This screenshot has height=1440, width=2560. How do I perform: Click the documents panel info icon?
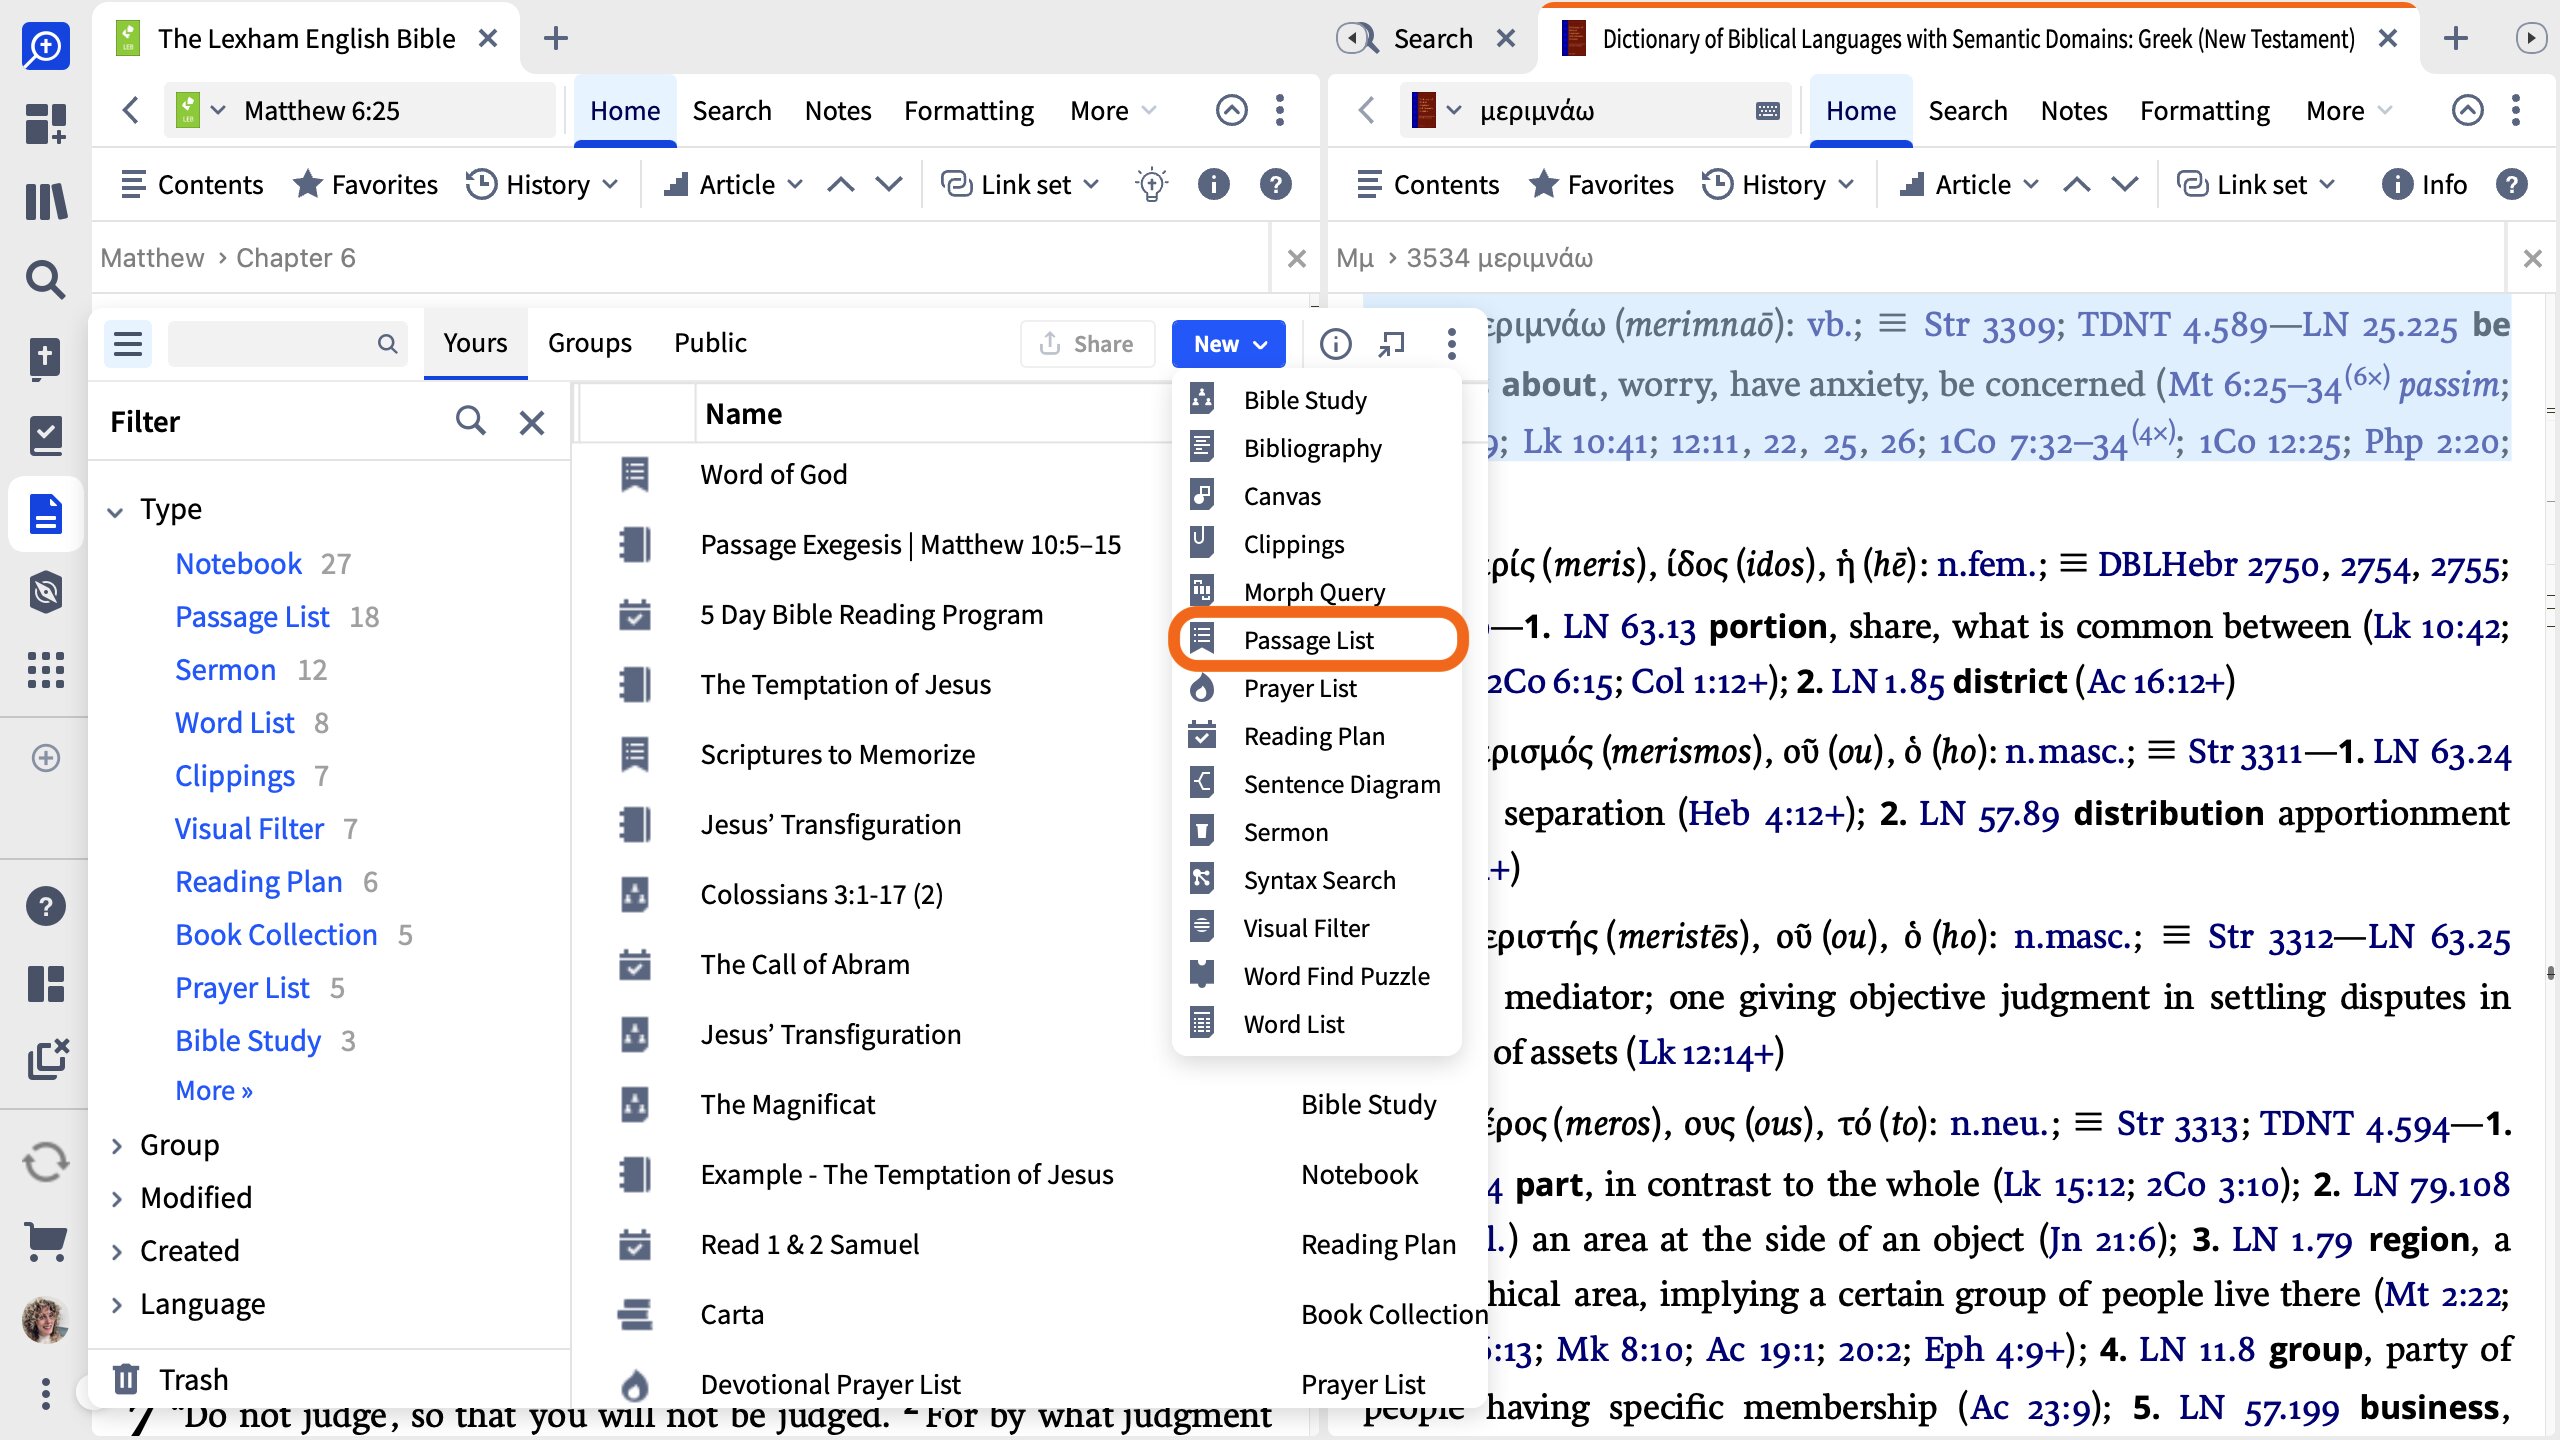[x=1335, y=344]
